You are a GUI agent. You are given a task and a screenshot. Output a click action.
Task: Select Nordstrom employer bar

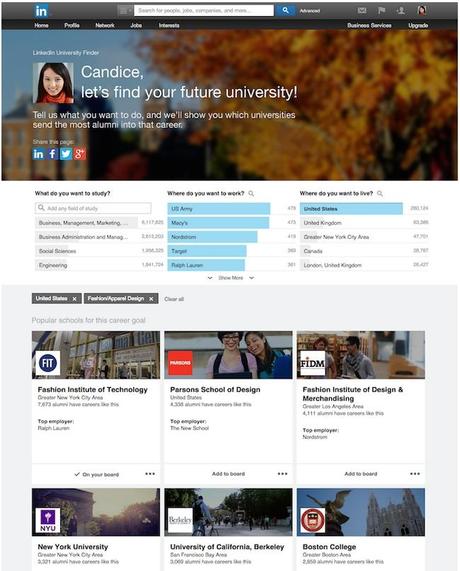212,237
